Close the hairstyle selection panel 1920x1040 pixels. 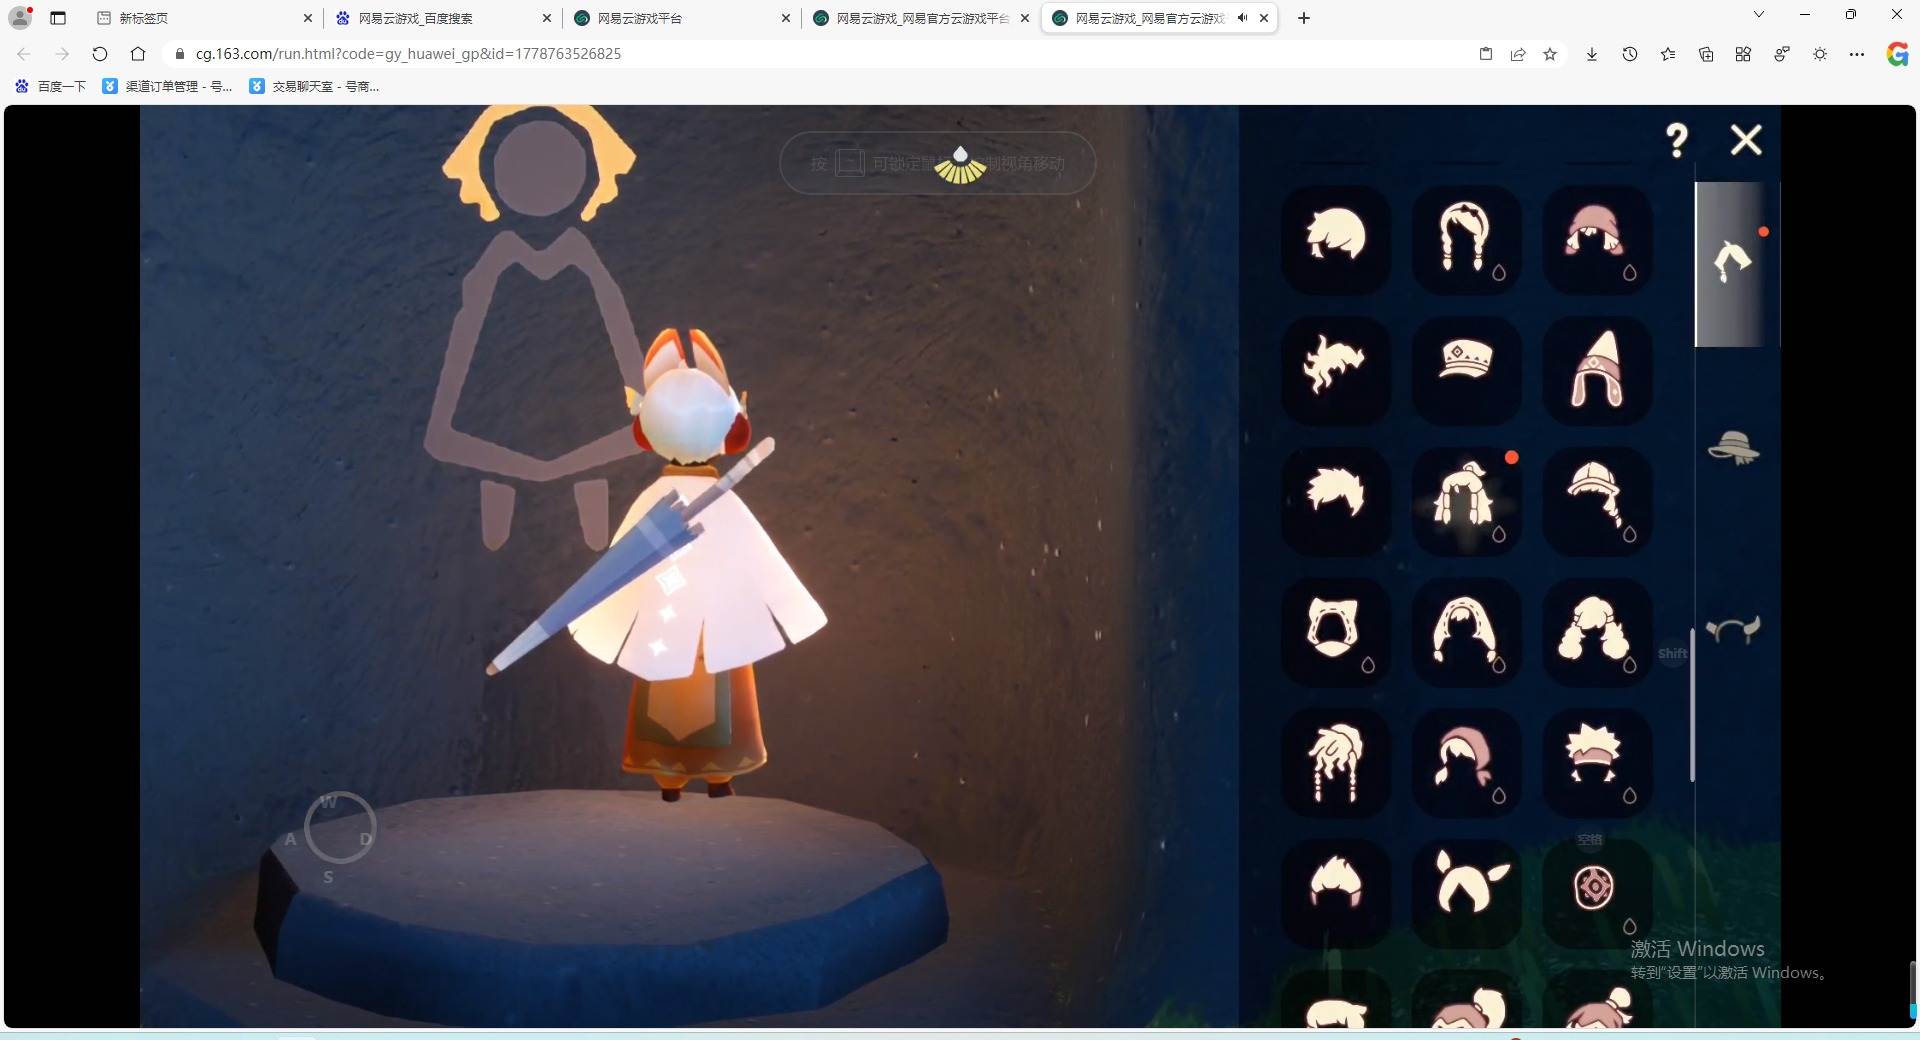1746,140
